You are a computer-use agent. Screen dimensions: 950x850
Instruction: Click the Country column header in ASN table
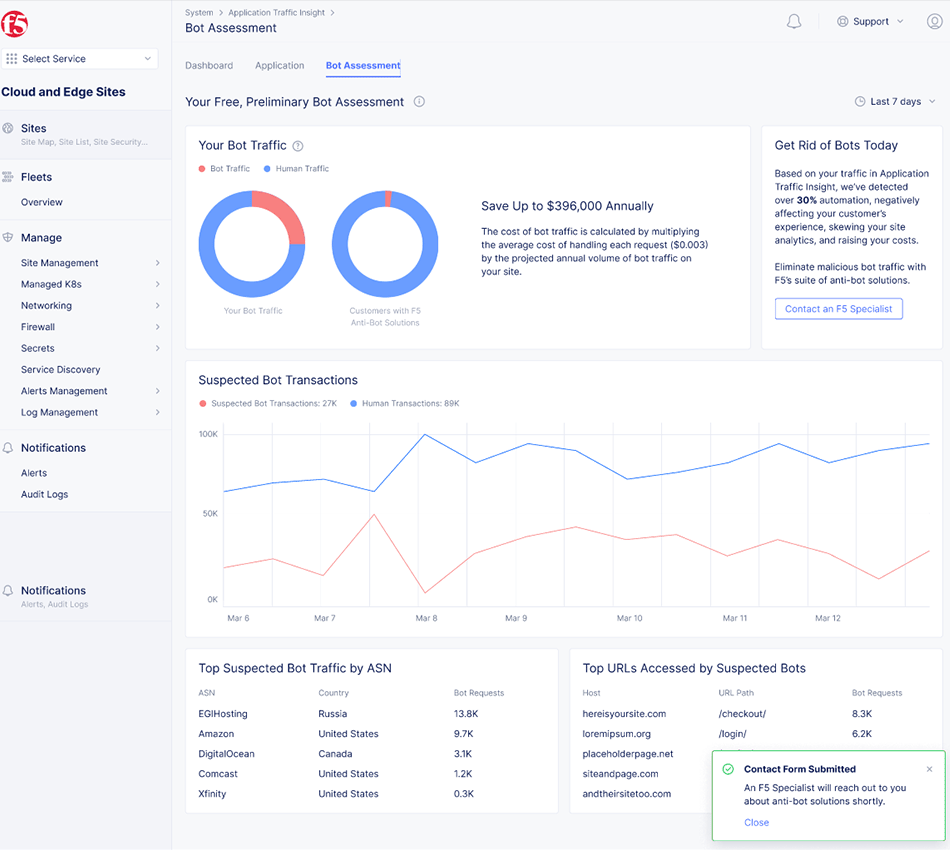coord(334,693)
